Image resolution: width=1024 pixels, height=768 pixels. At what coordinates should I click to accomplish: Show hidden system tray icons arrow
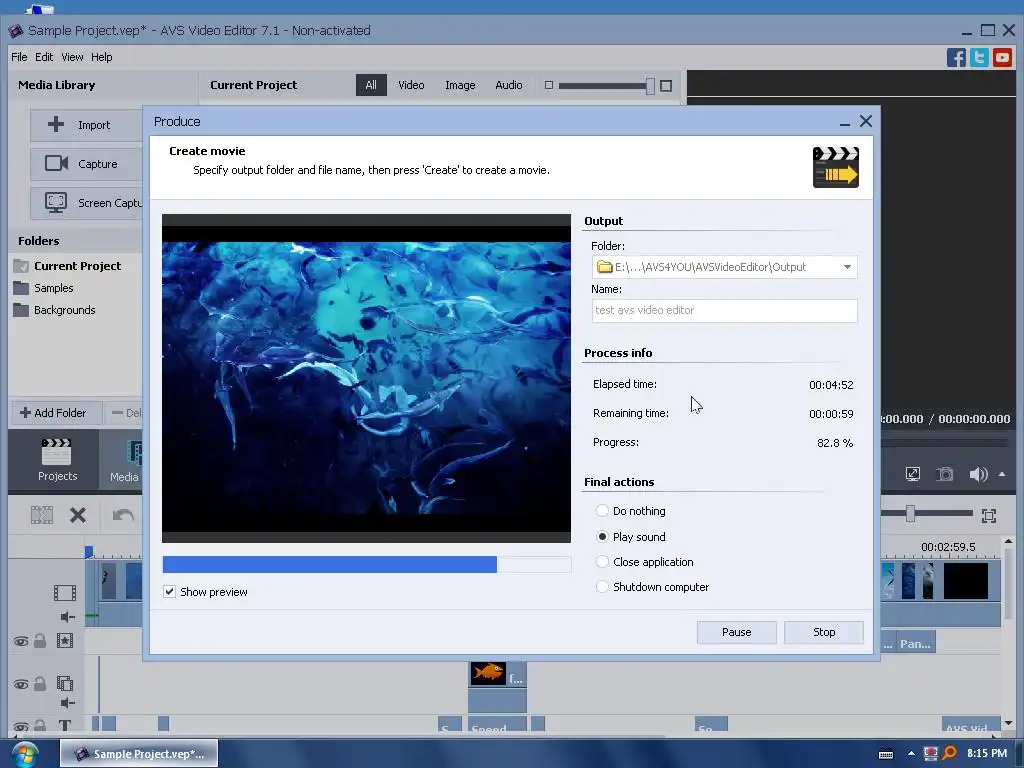(x=911, y=754)
